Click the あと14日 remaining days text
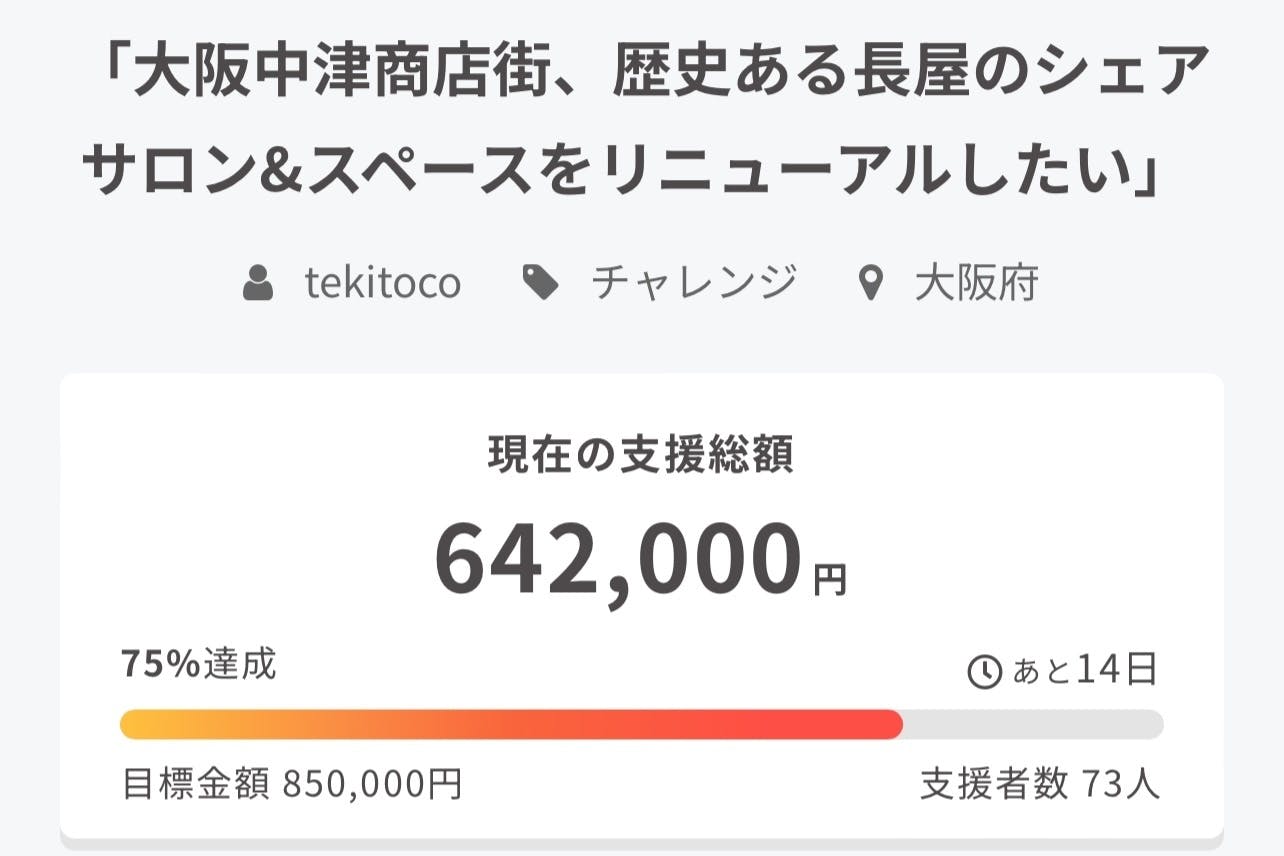This screenshot has height=856, width=1284. 1085,670
